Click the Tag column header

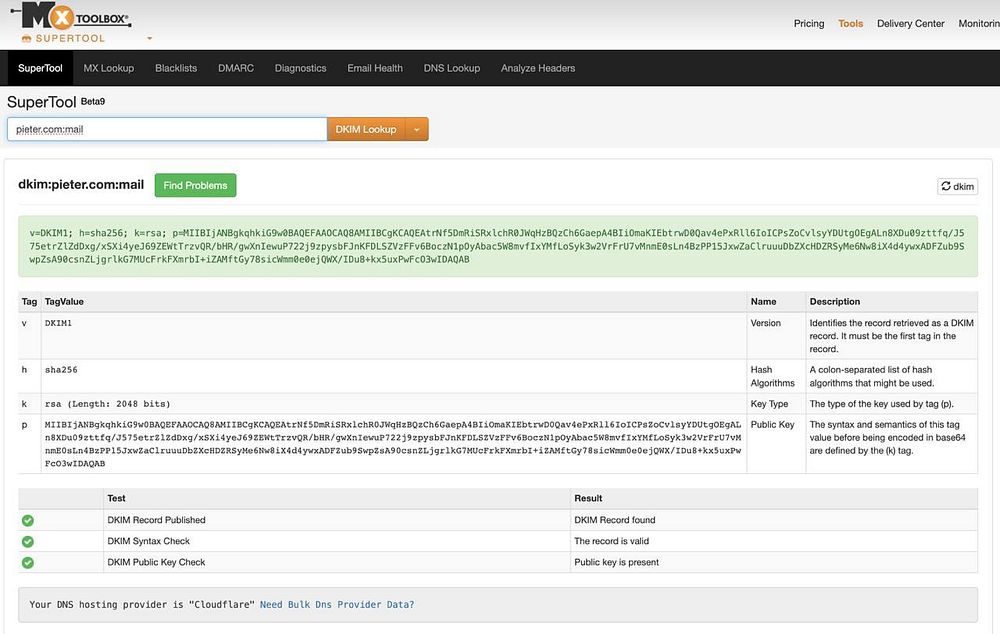(29, 302)
